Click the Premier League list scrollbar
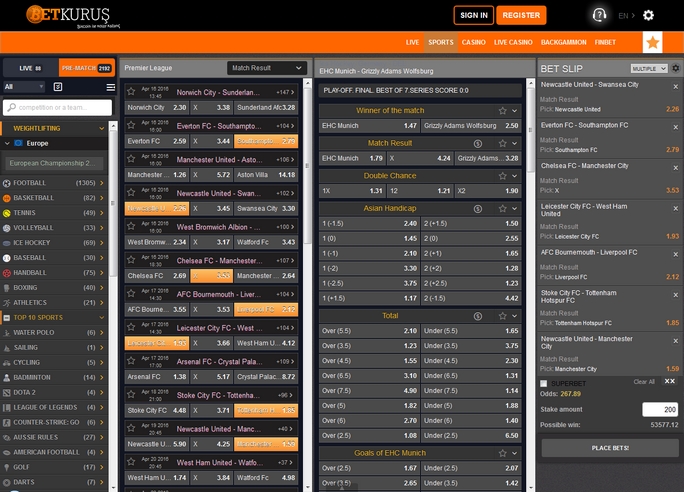This screenshot has height=492, width=684. [x=307, y=166]
